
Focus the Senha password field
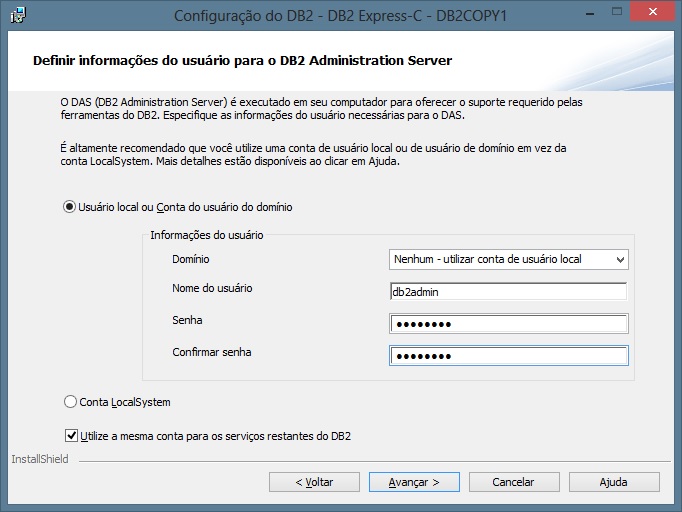pyautogui.click(x=508, y=324)
